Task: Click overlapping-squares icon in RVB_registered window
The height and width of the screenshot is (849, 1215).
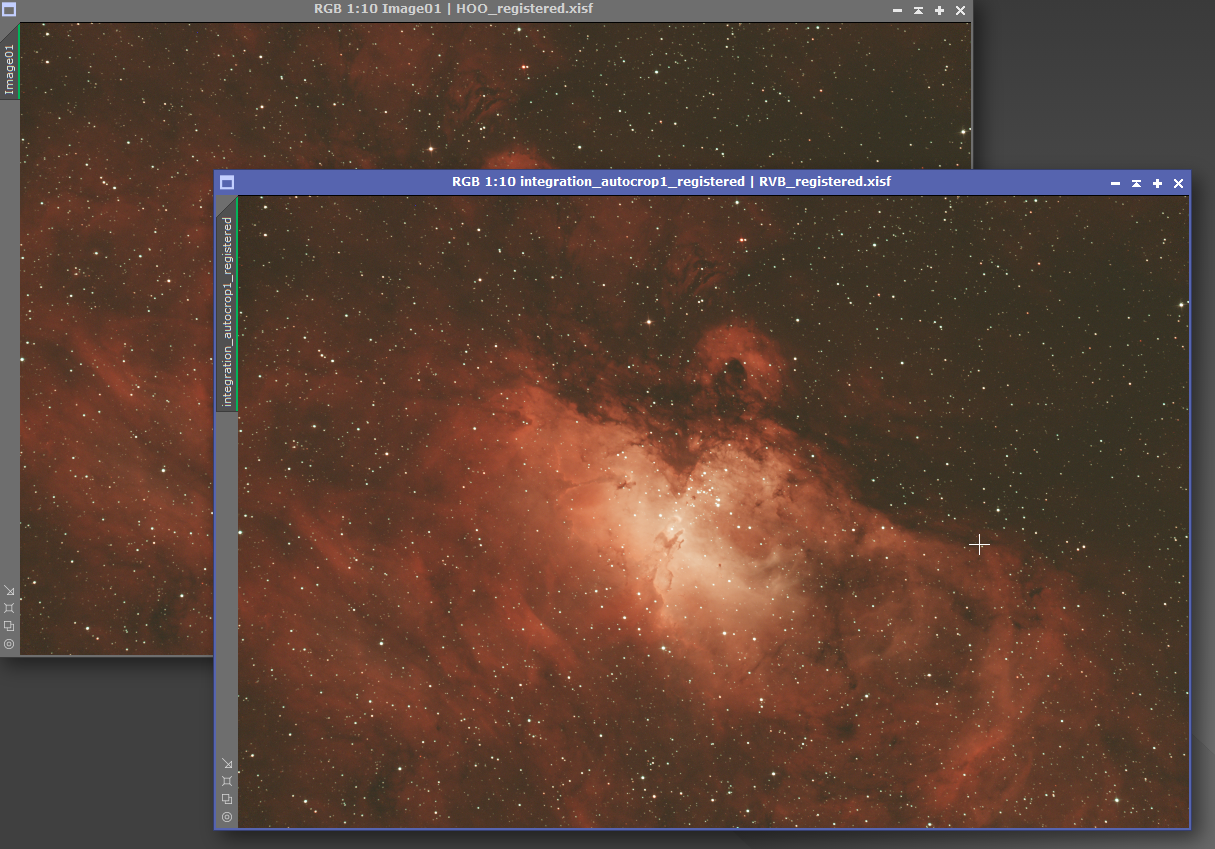Action: pos(227,799)
